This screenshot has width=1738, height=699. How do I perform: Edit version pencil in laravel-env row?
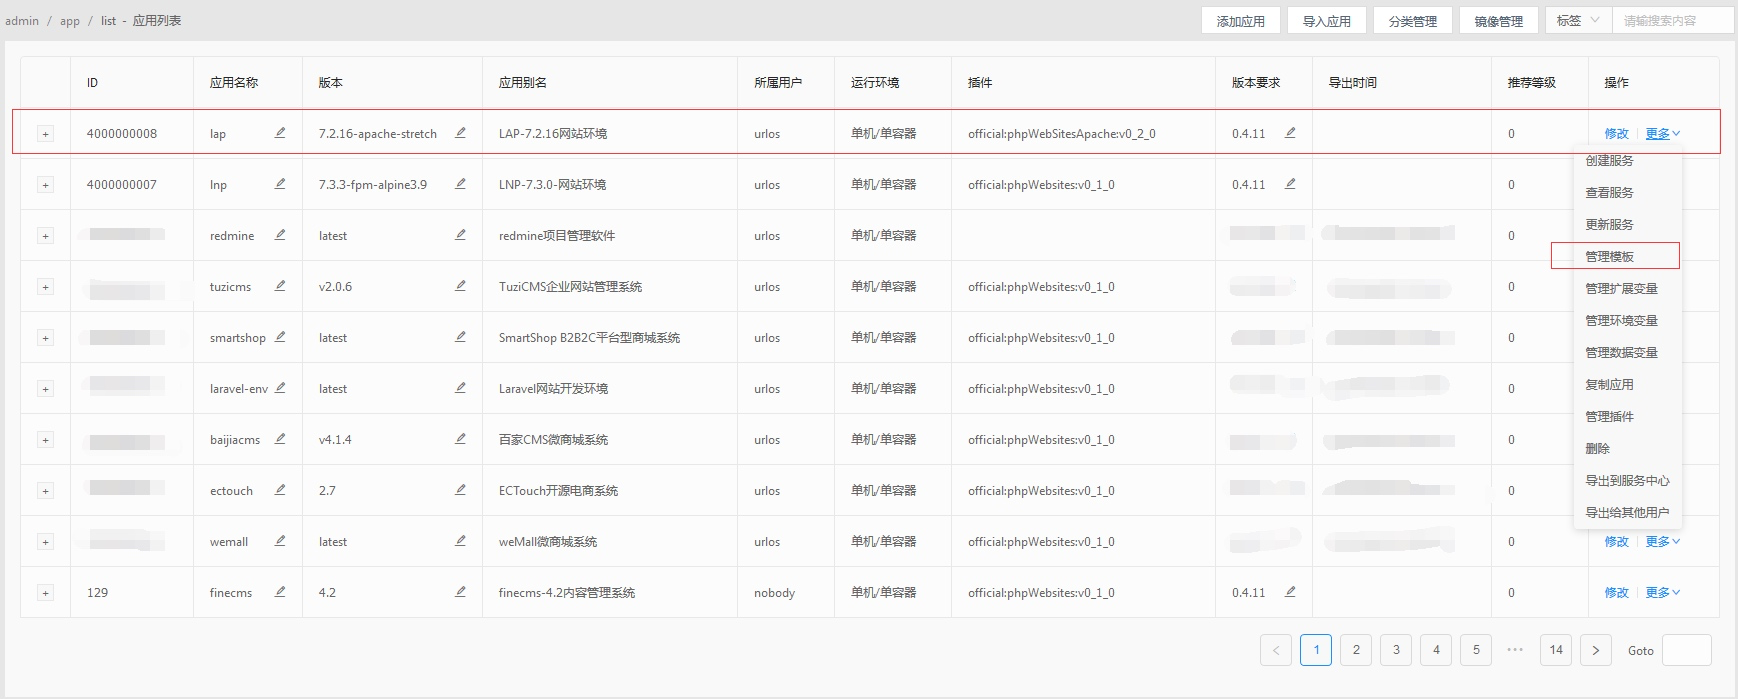[460, 387]
